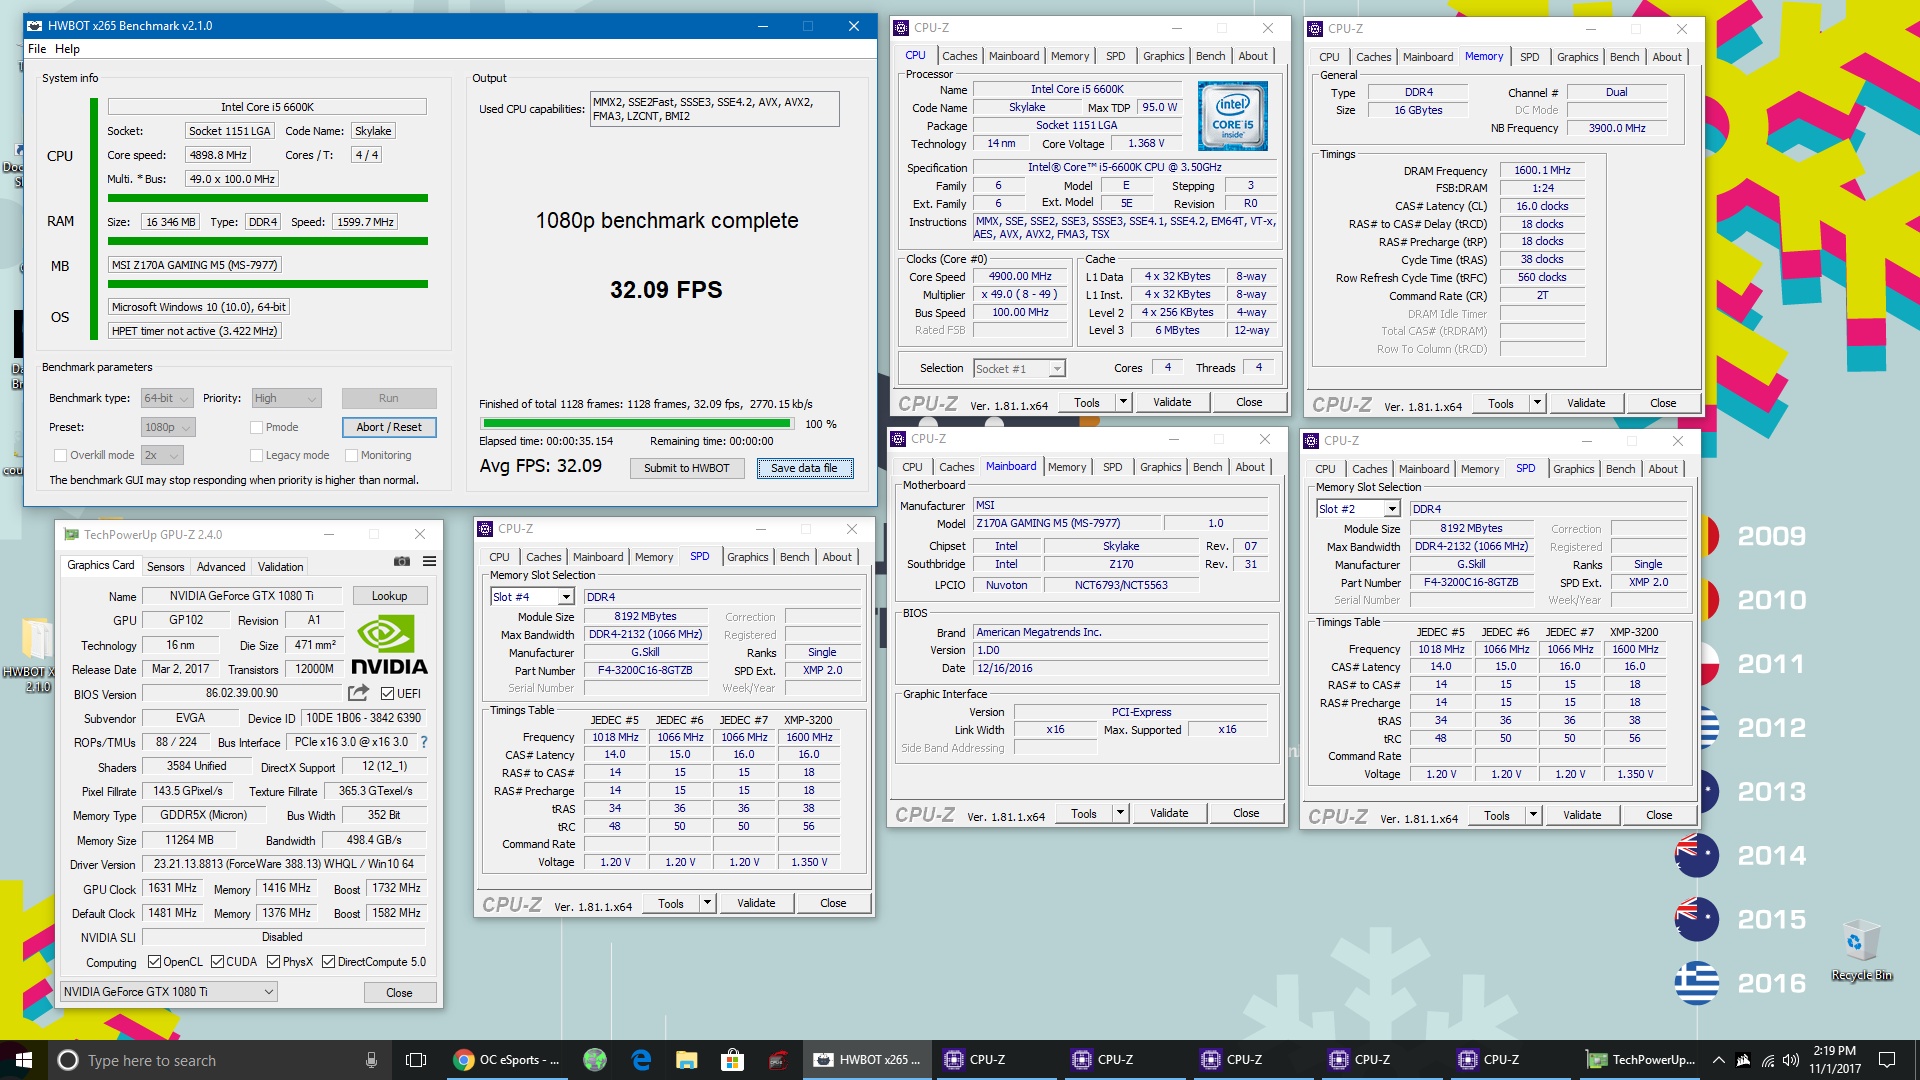
Task: Toggle the CUDA checkbox in GPU-Z
Action: tap(218, 962)
